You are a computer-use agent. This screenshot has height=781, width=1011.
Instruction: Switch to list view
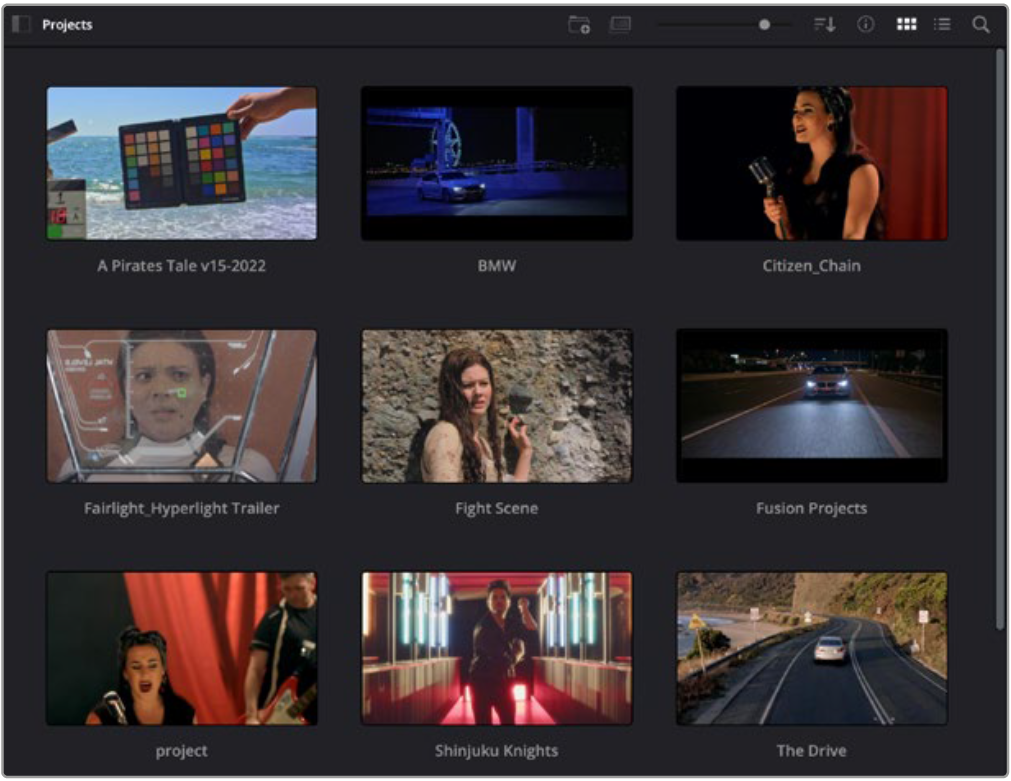pyautogui.click(x=942, y=25)
